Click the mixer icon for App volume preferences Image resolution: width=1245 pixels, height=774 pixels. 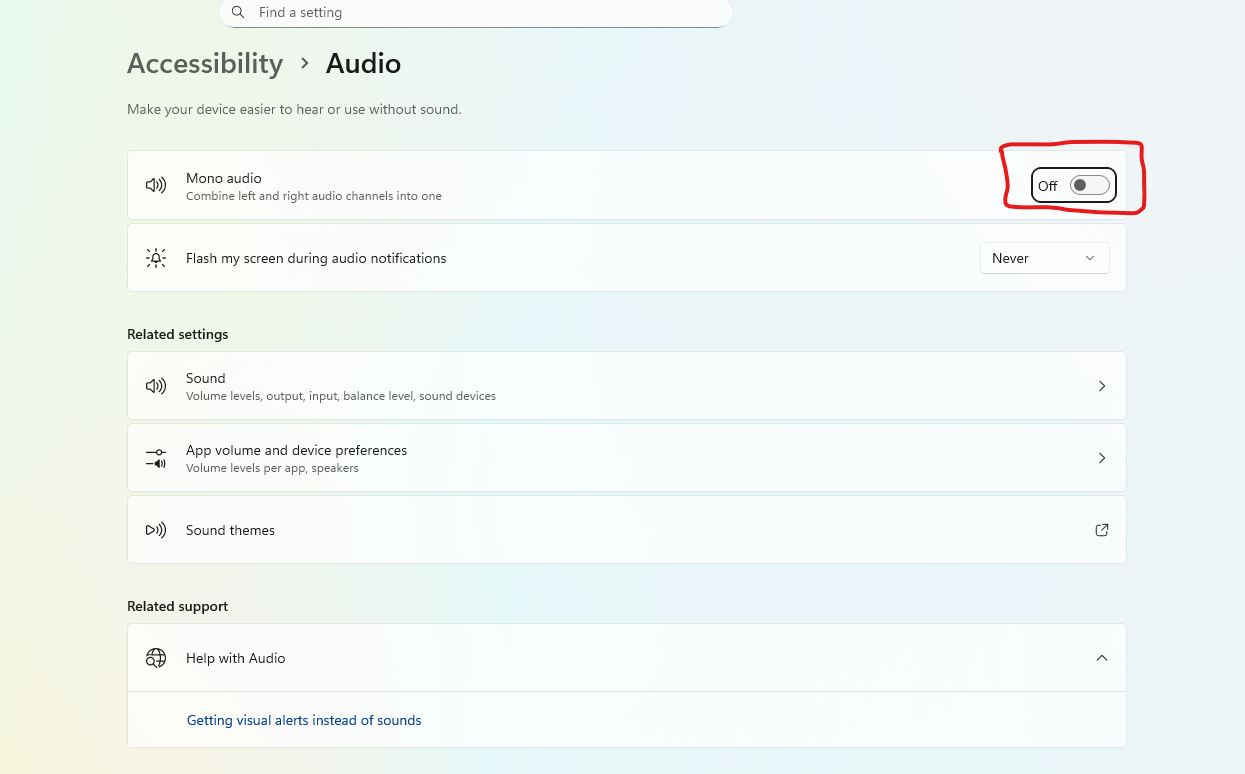pyautogui.click(x=156, y=458)
